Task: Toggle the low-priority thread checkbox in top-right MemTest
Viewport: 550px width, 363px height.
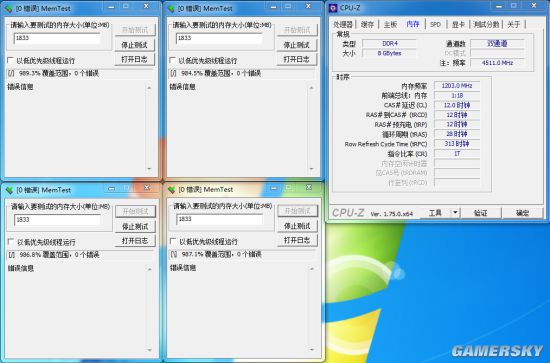Action: (173, 60)
